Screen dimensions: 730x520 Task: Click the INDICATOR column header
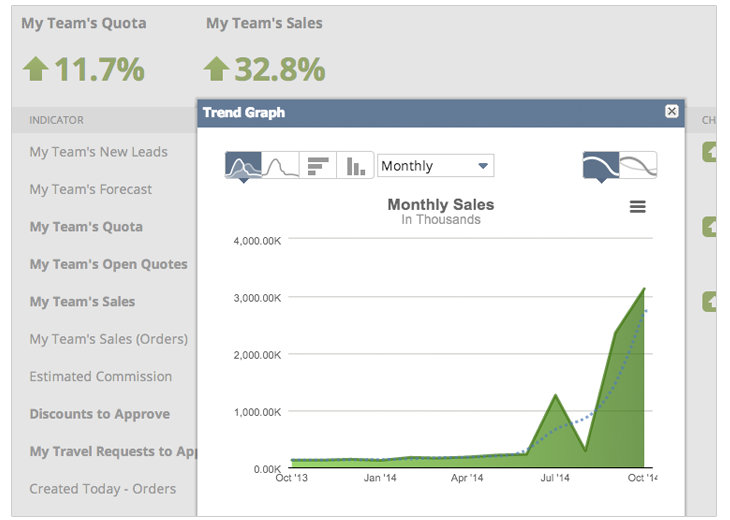tap(56, 120)
